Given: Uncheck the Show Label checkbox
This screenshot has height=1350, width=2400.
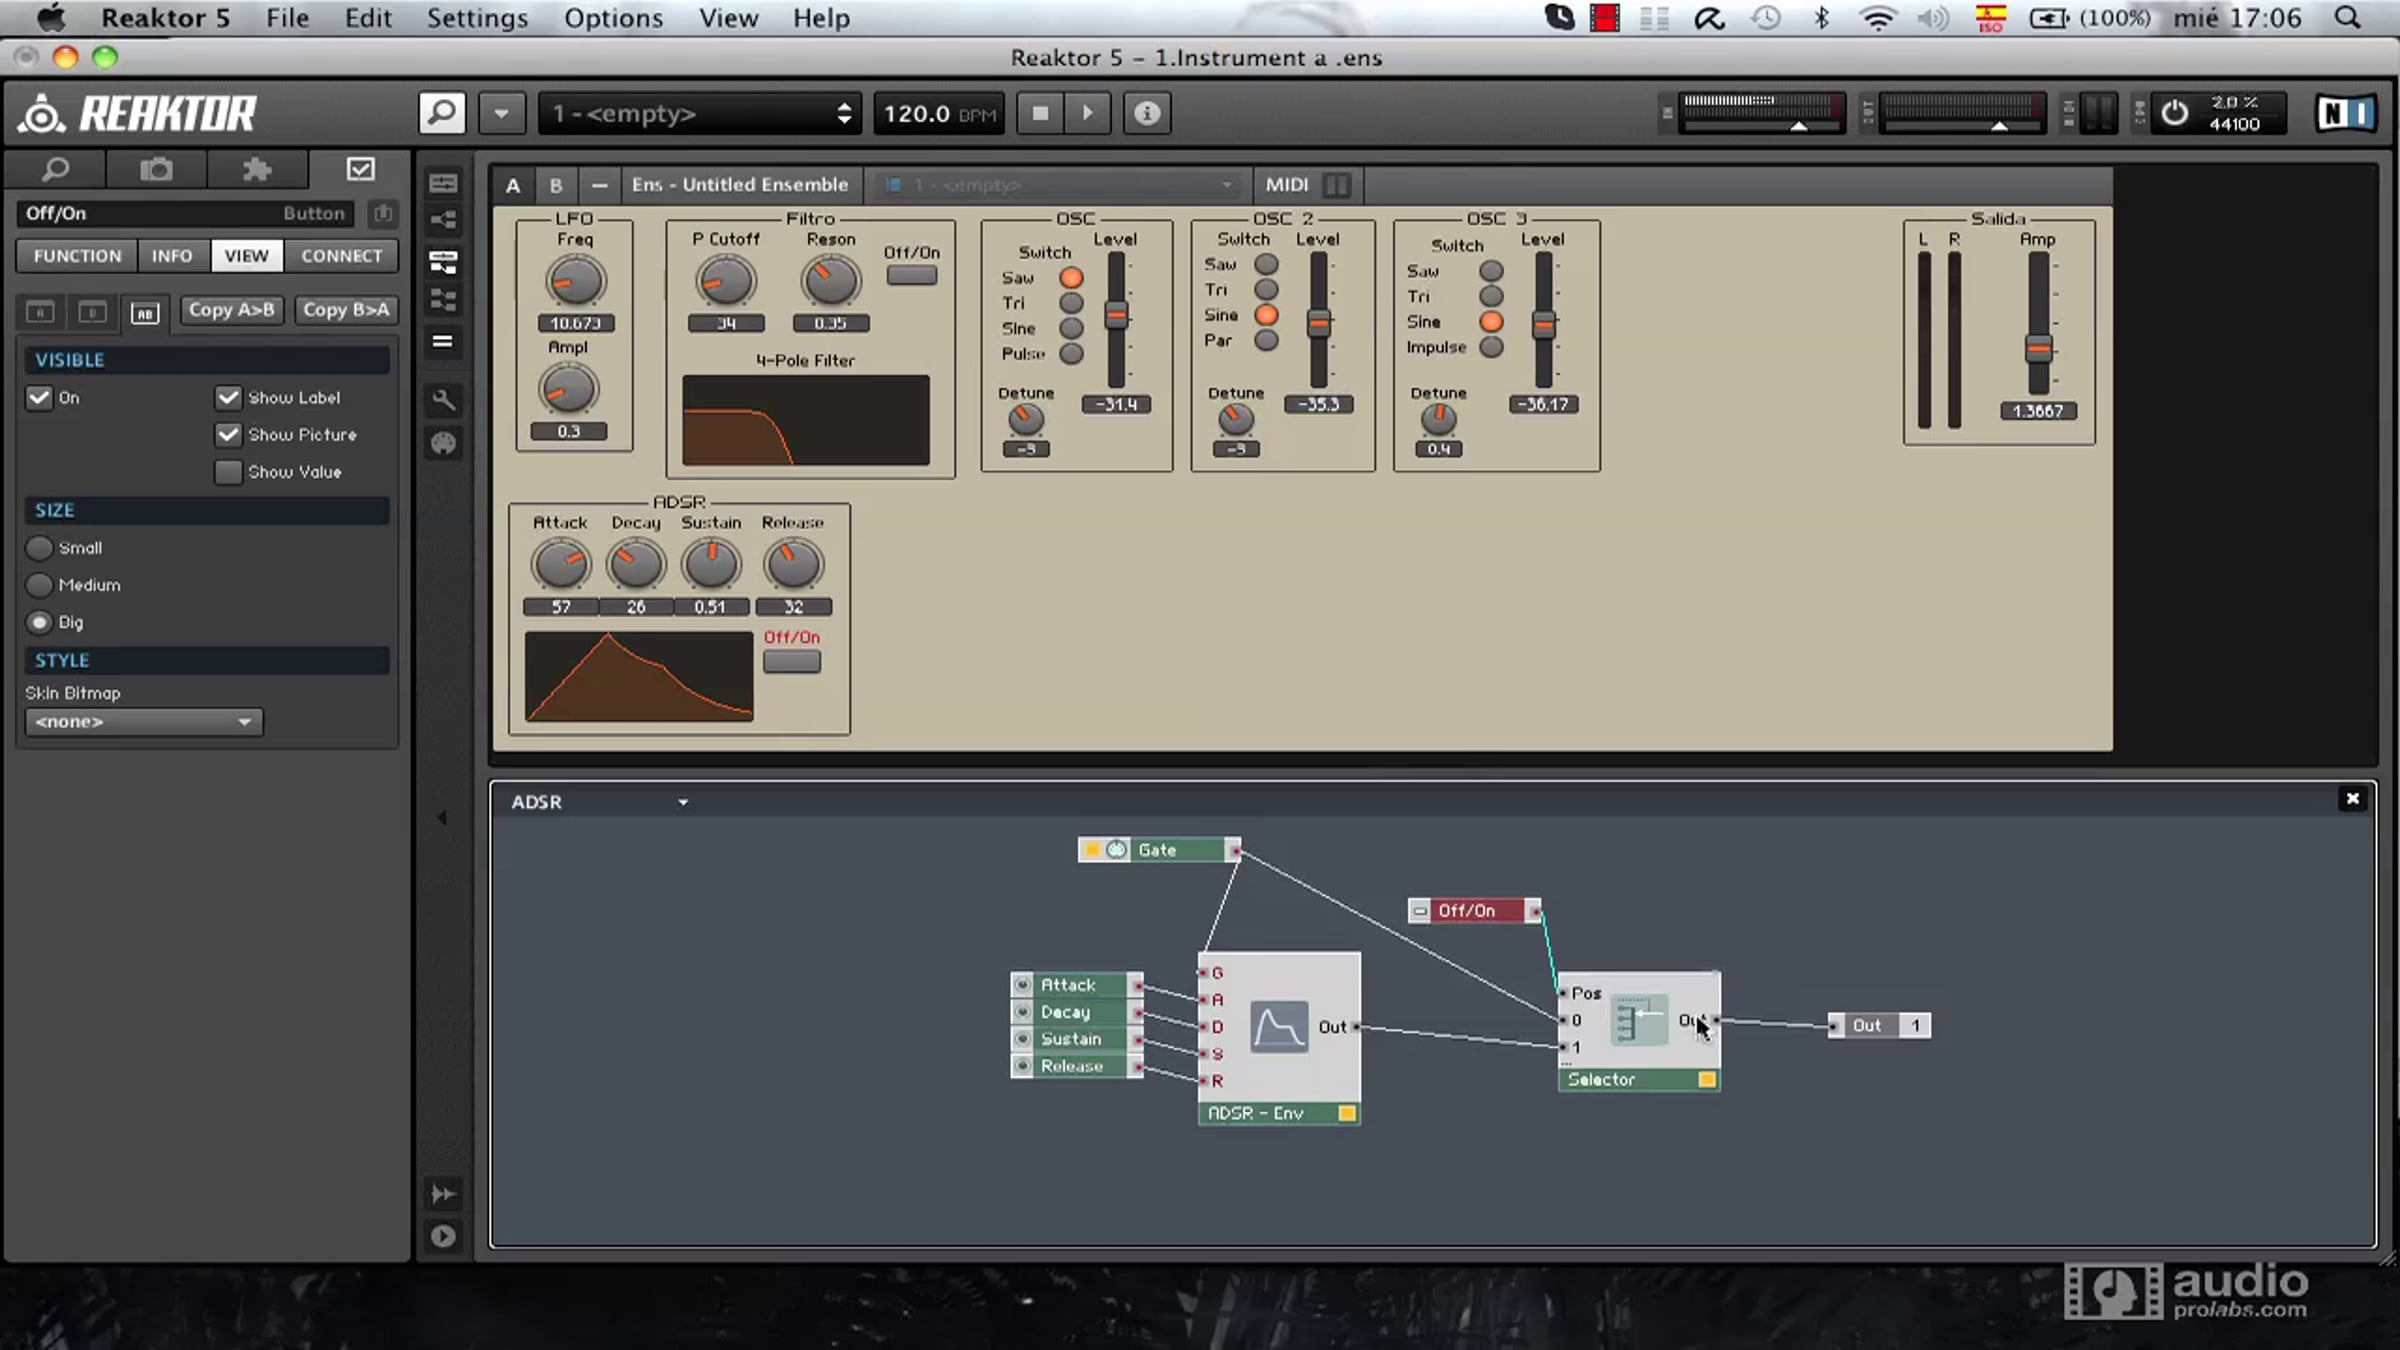Looking at the screenshot, I should pyautogui.click(x=228, y=398).
